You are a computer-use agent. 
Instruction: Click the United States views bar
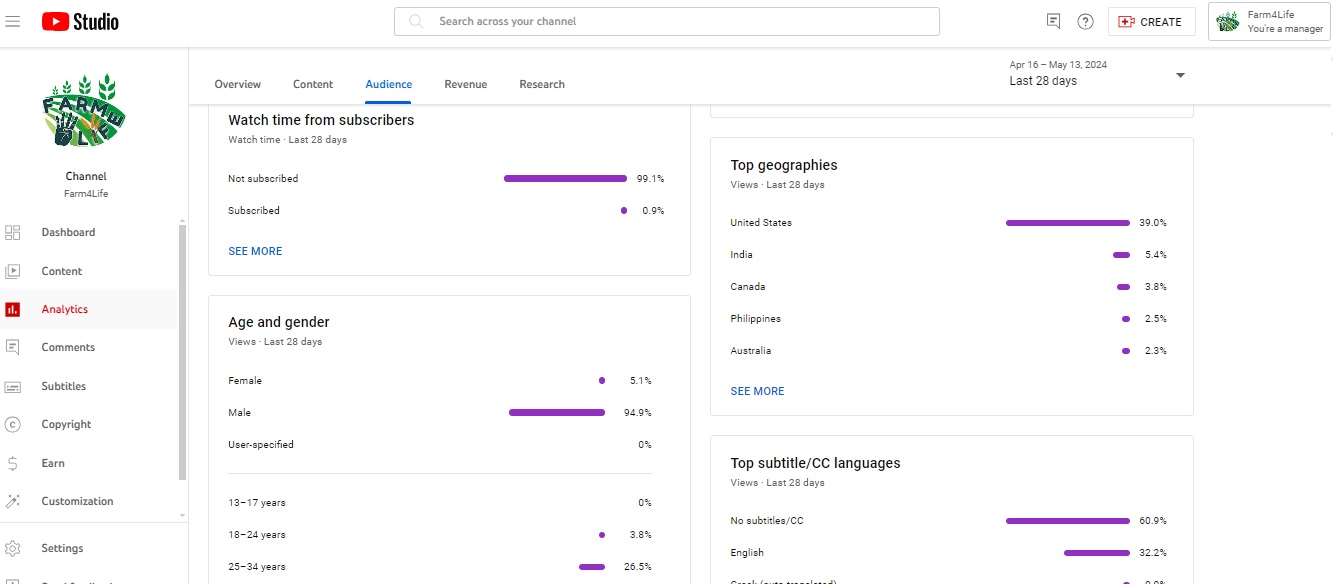coord(1067,223)
